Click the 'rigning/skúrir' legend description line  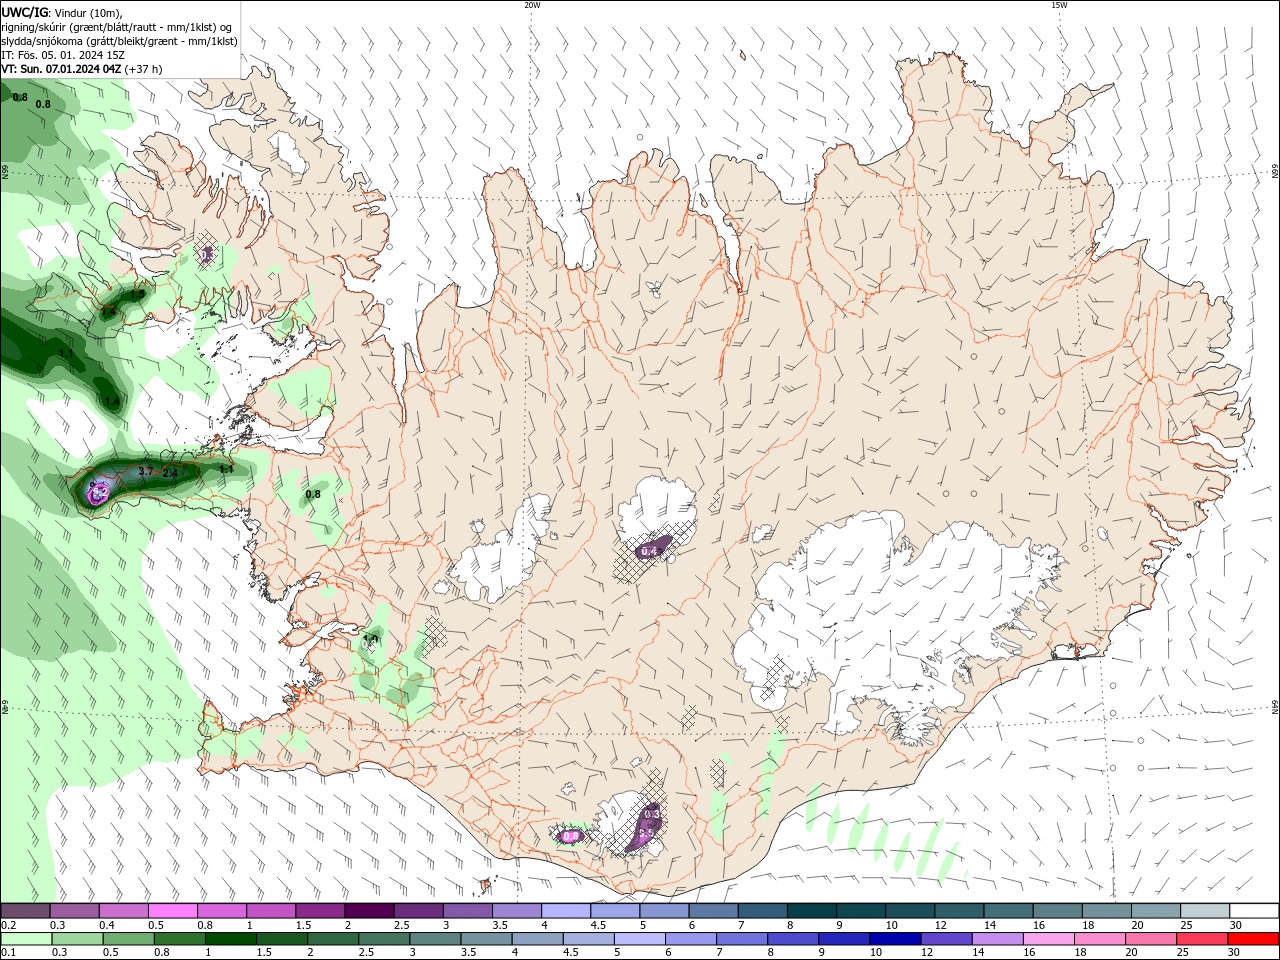click(x=117, y=27)
